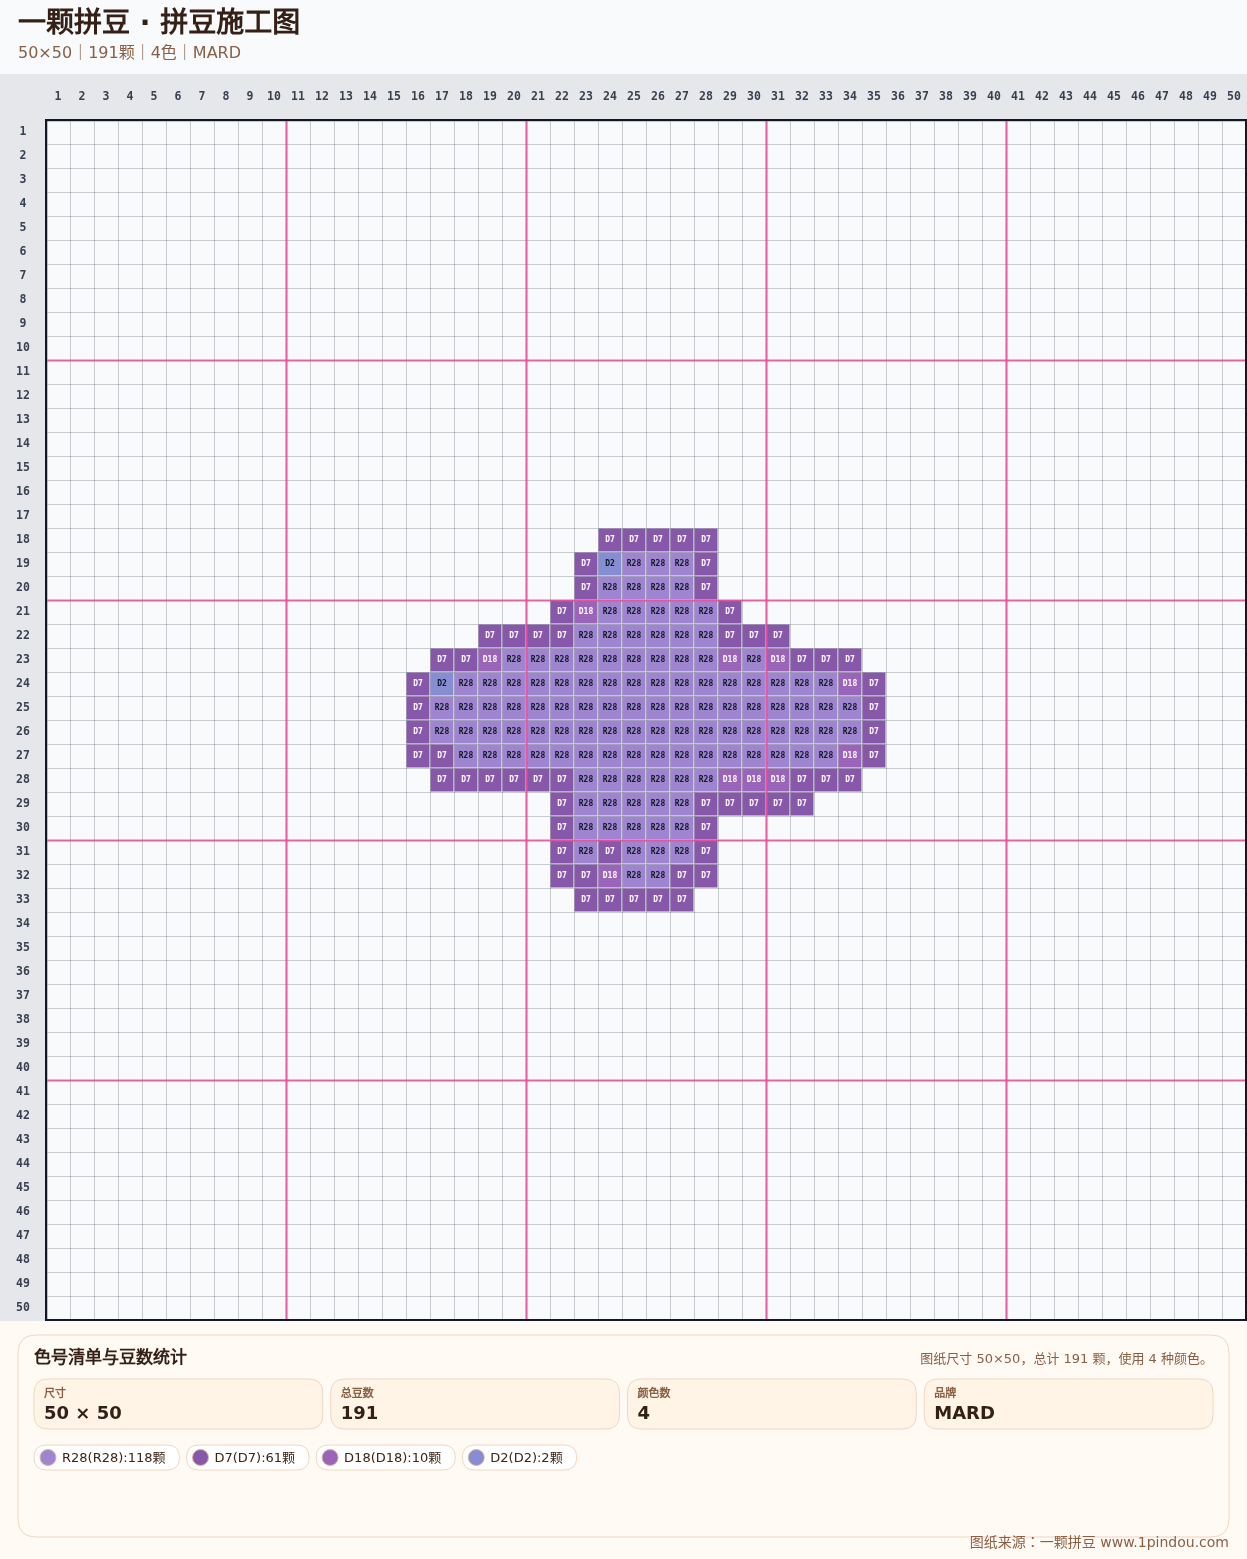Click row number 1 on left ruler
1247x1559 pixels.
pyautogui.click(x=23, y=131)
